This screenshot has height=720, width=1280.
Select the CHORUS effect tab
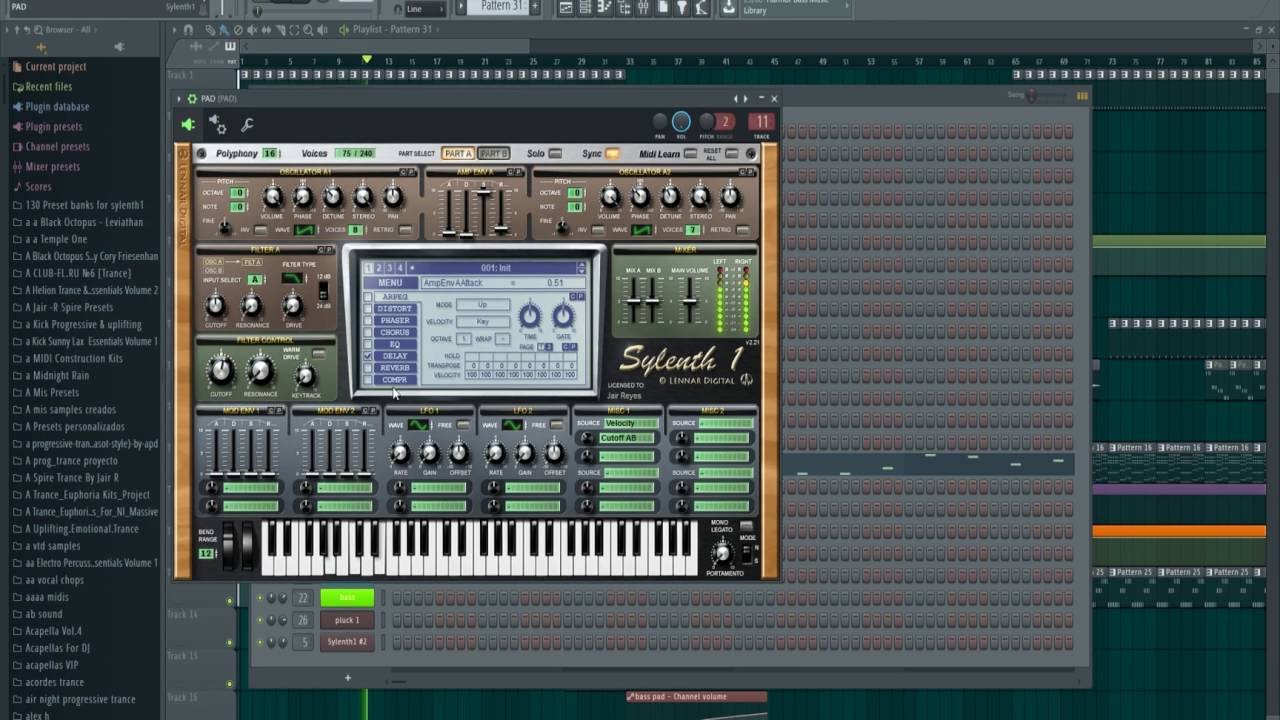(x=395, y=332)
